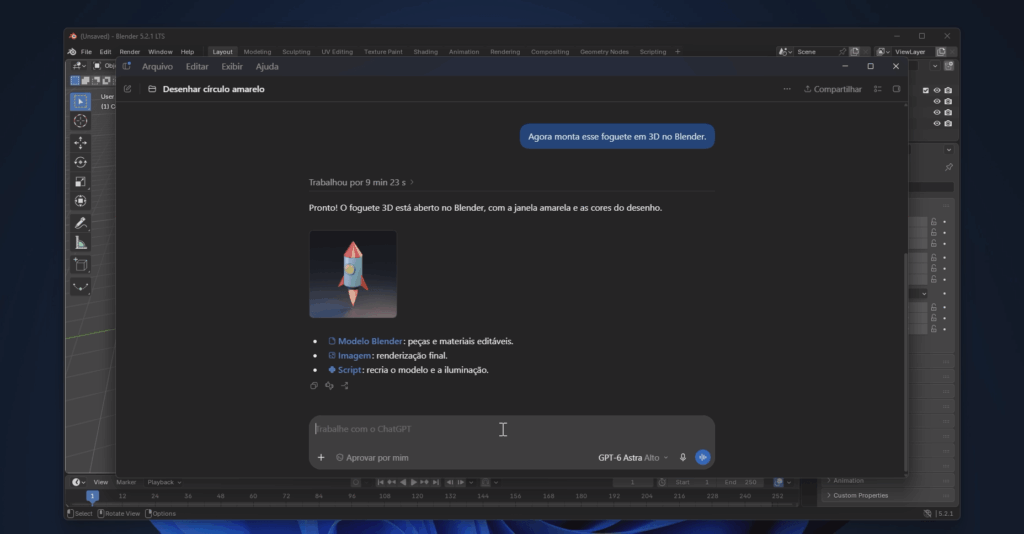Open the Modelo Blender file link
Screen dimensions: 1024x534
pos(365,341)
